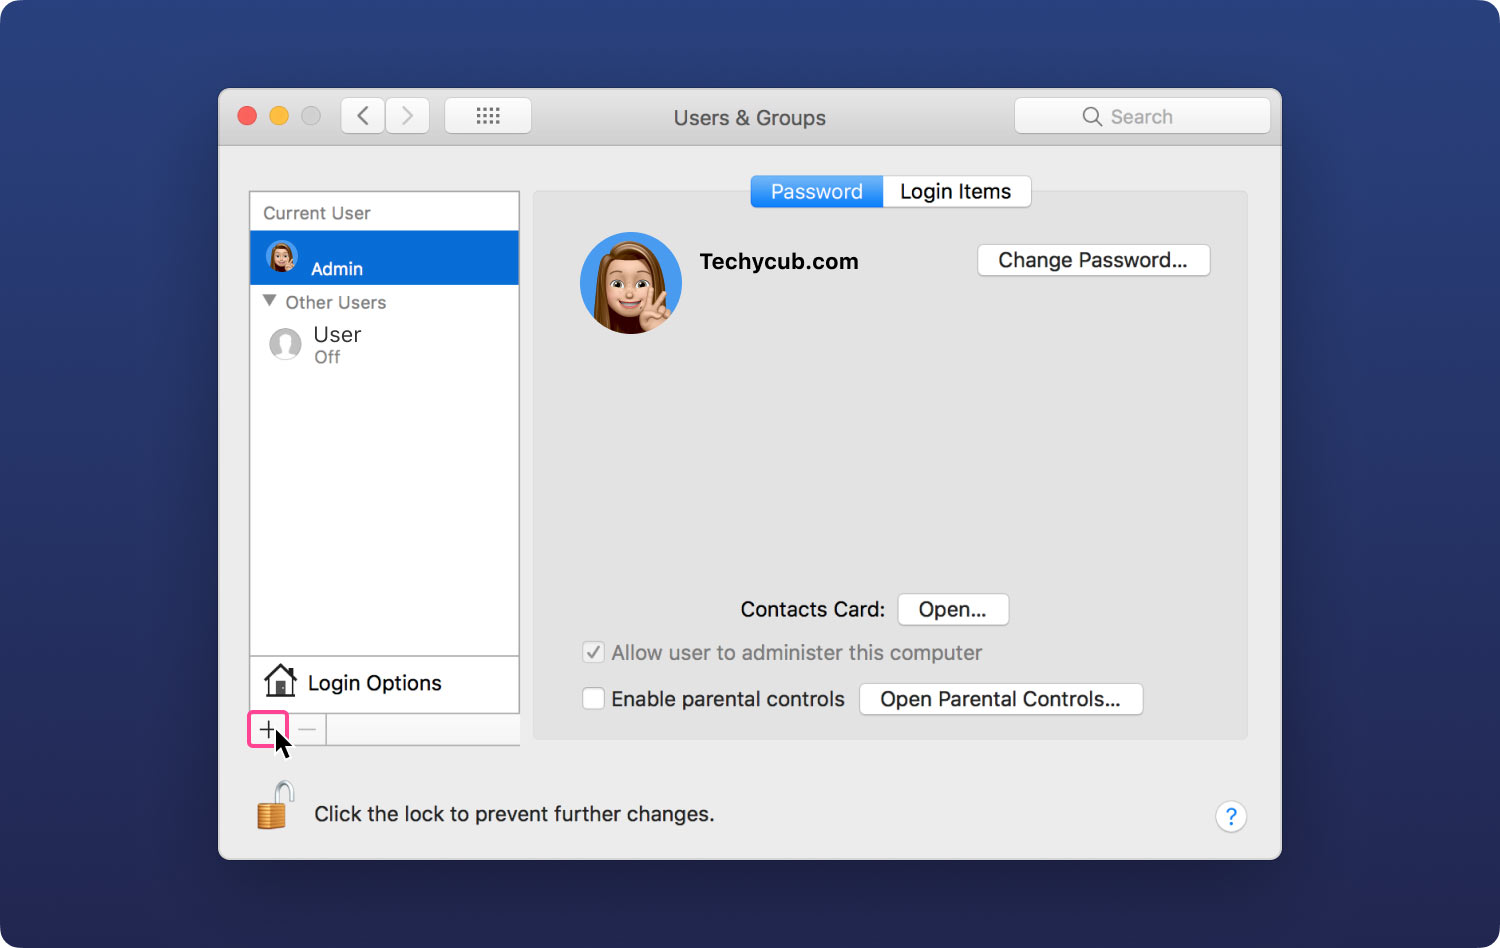Go back with the left chevron button
This screenshot has width=1500, height=948.
point(363,116)
